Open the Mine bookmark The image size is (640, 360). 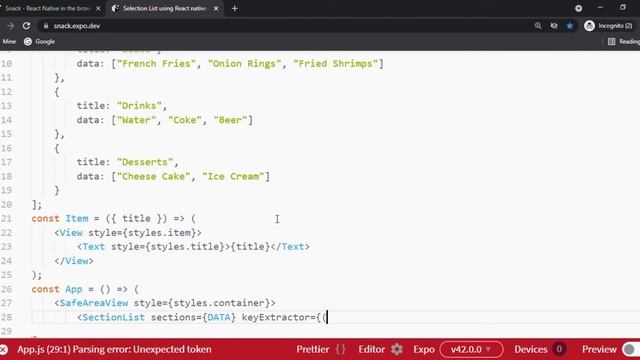tap(9, 42)
